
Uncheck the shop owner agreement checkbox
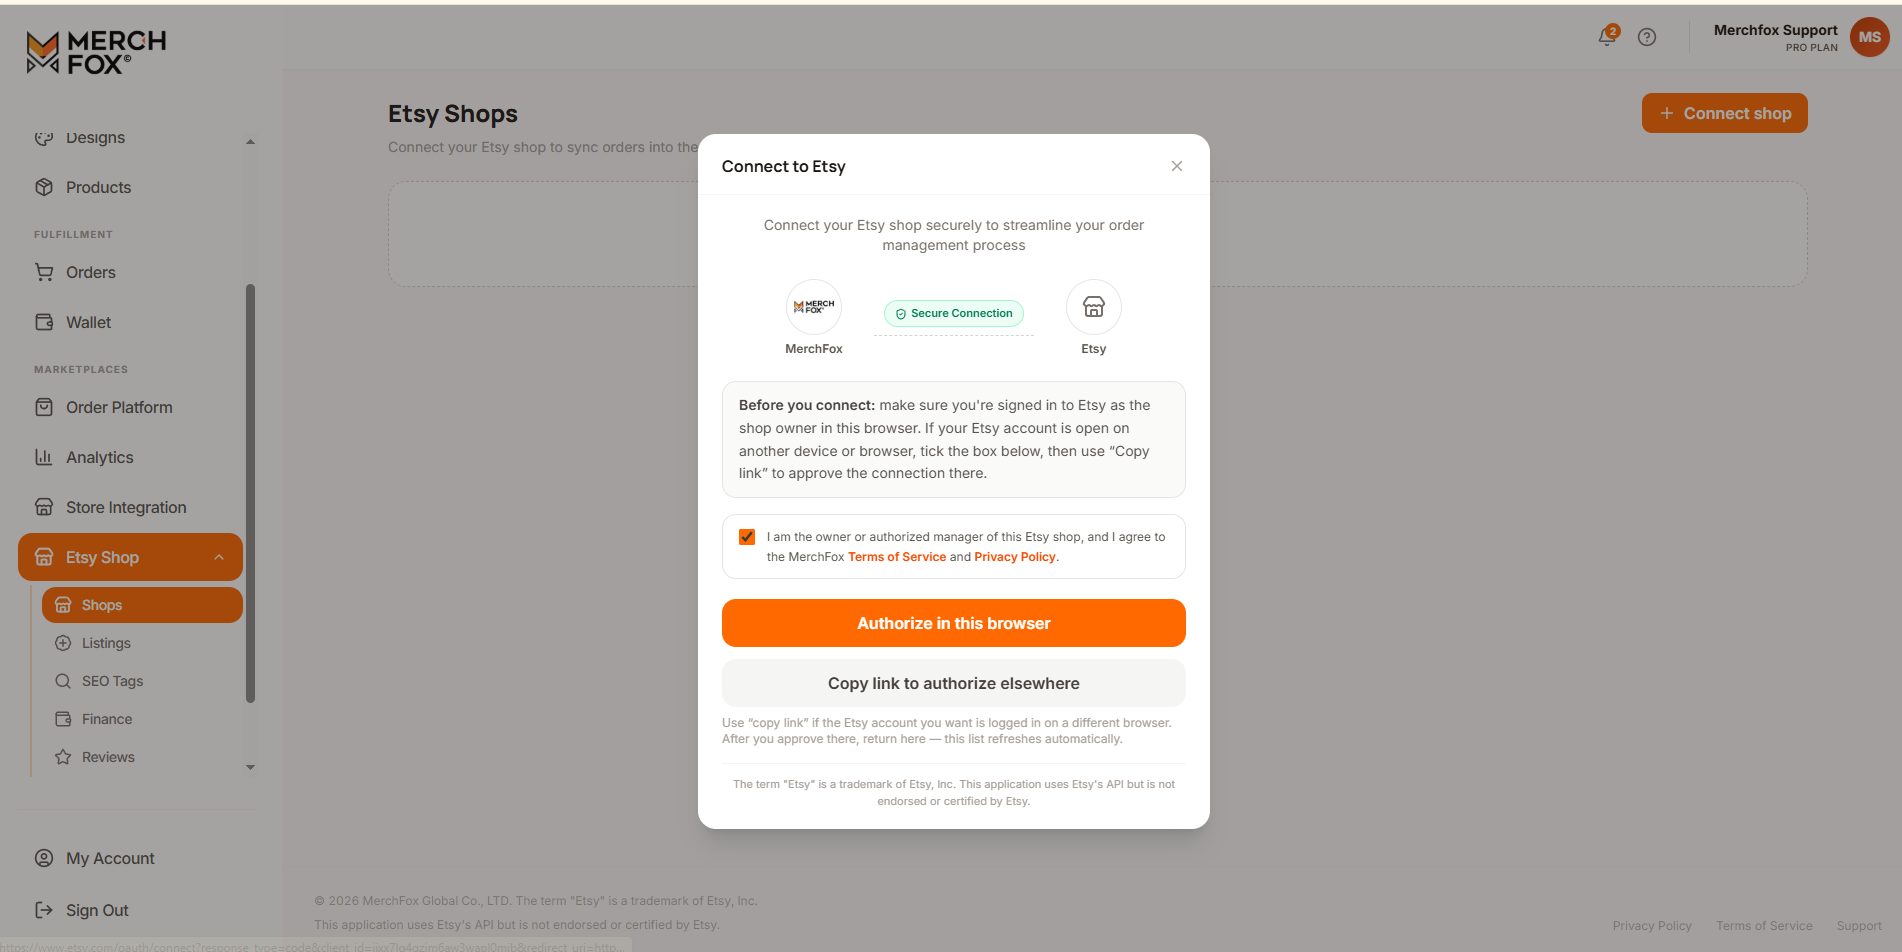[747, 537]
